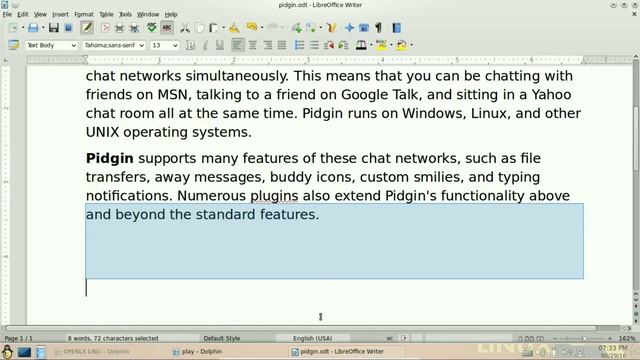Click the Document as E-mail icon

(69, 28)
